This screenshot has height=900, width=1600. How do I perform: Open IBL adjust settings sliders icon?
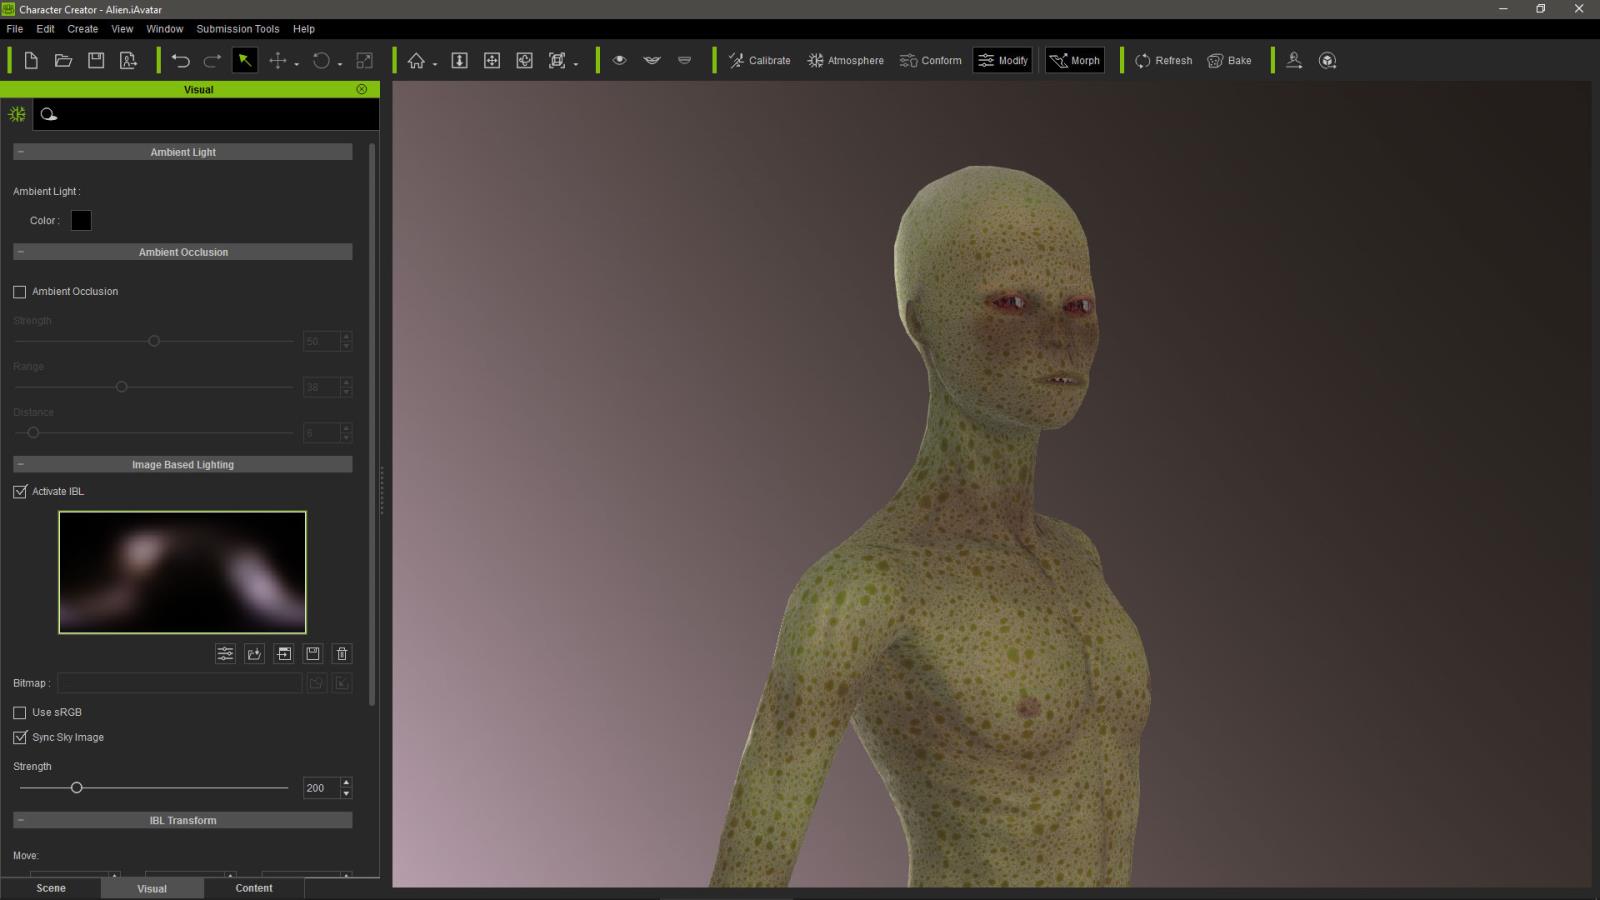click(x=225, y=653)
